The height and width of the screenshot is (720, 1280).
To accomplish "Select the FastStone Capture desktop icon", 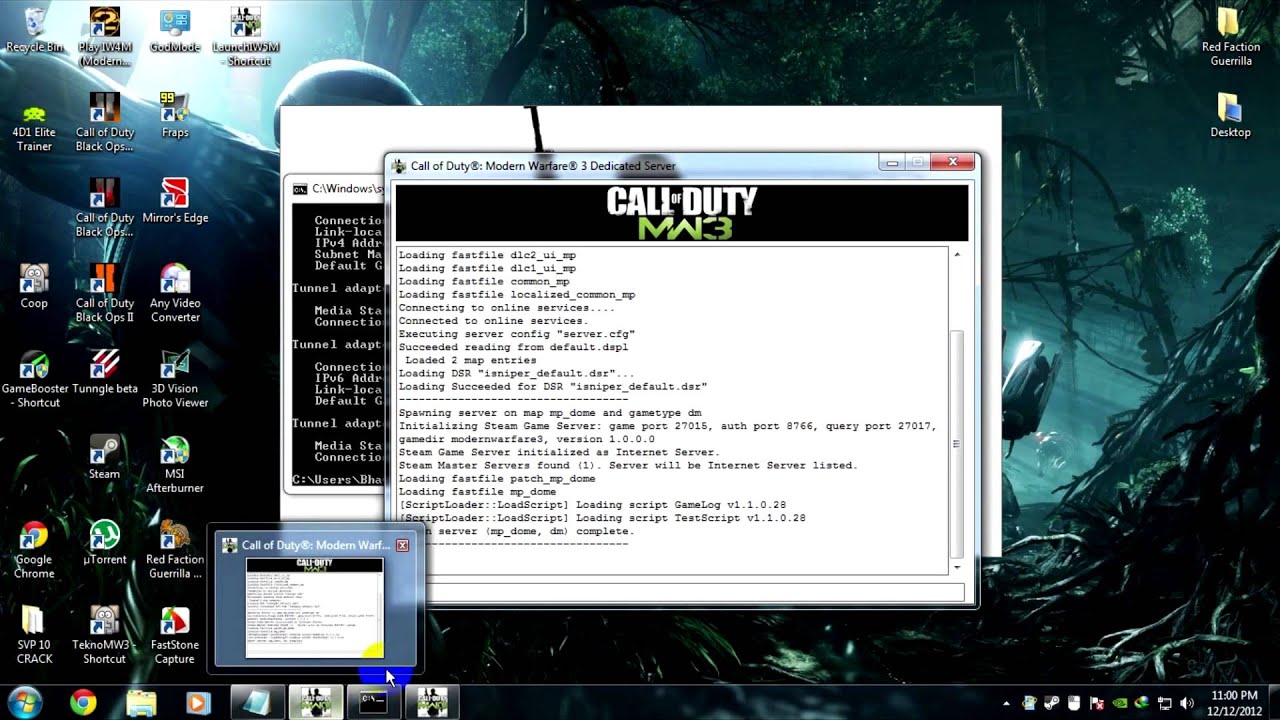I will coord(175,635).
